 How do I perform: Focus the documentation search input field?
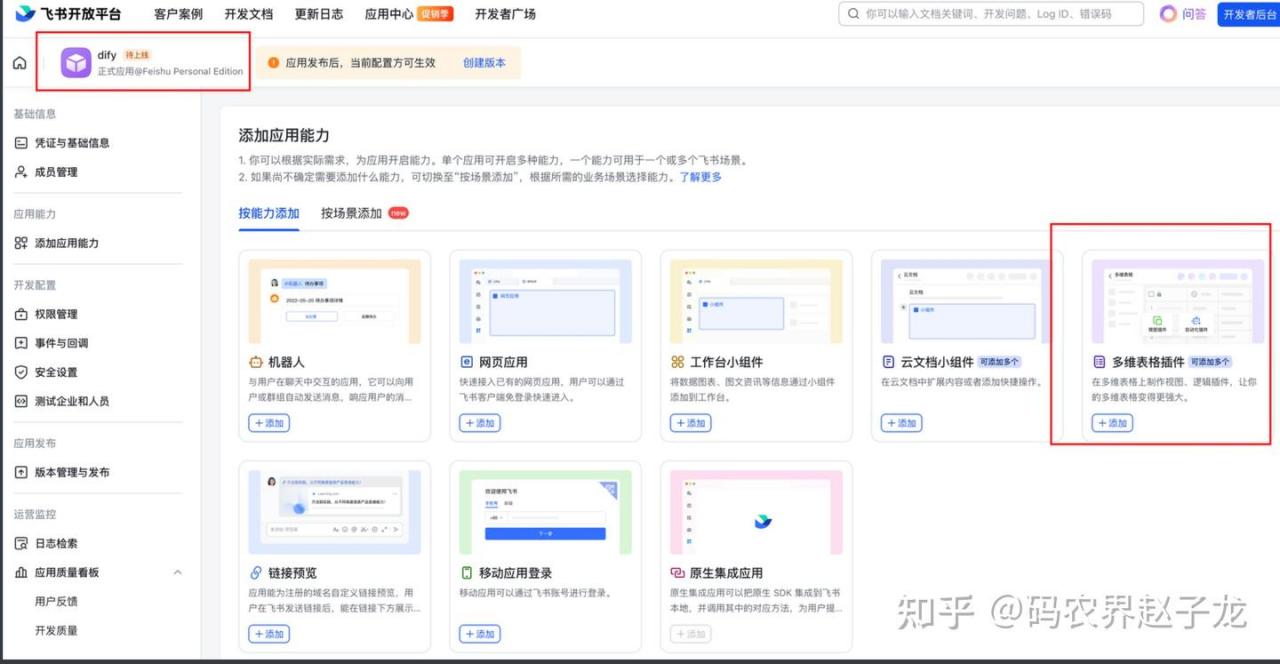click(991, 14)
